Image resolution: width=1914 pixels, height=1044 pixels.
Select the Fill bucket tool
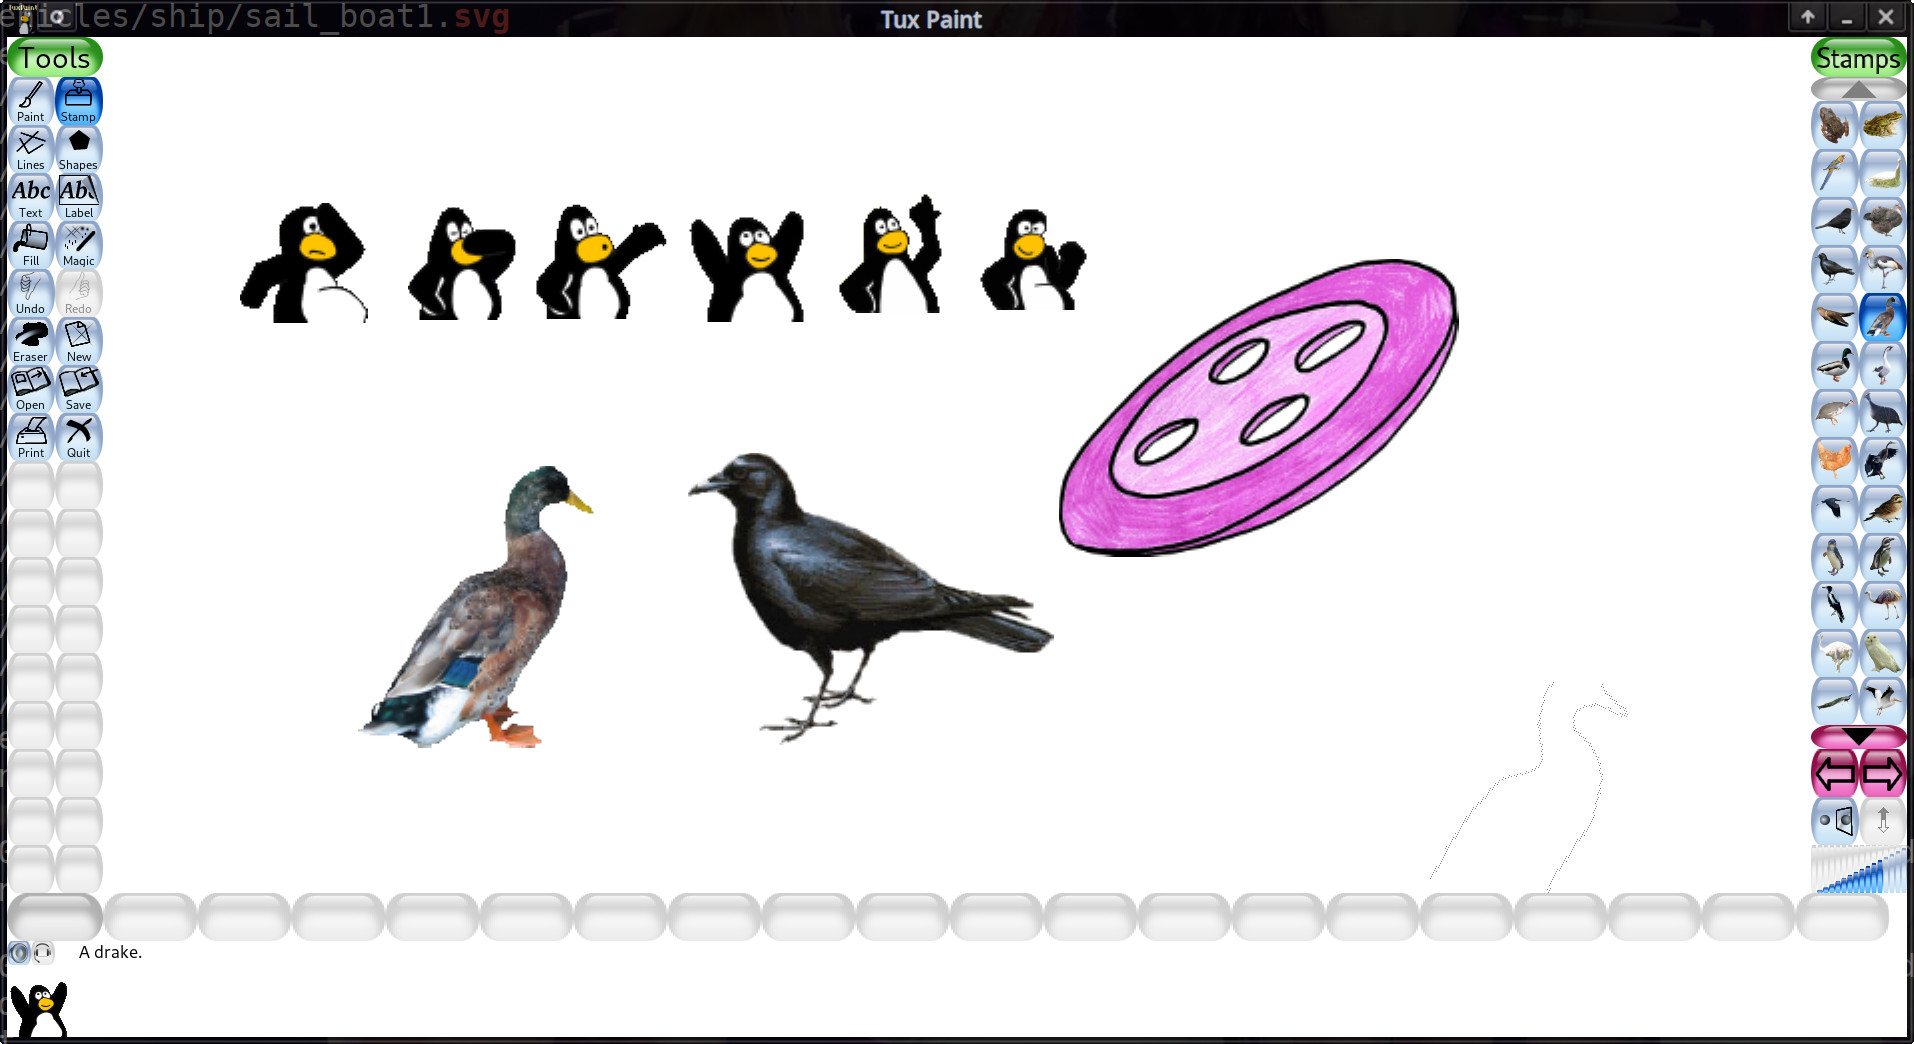click(31, 246)
